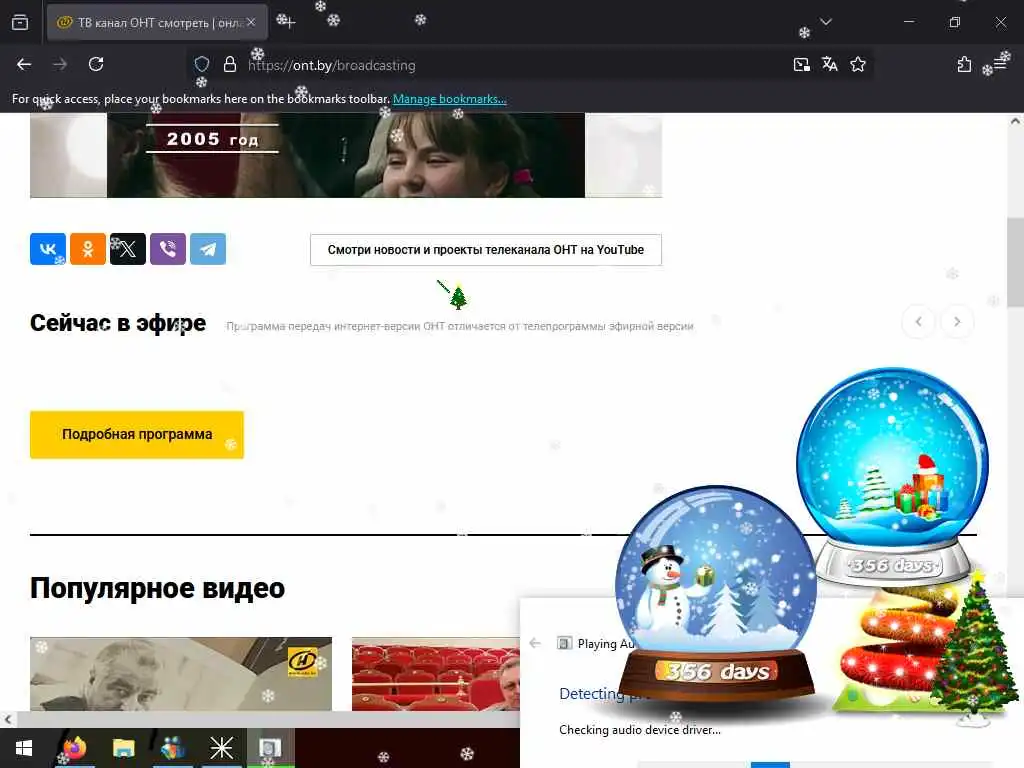
Task: Share page via X (Twitter) icon
Action: coord(128,249)
